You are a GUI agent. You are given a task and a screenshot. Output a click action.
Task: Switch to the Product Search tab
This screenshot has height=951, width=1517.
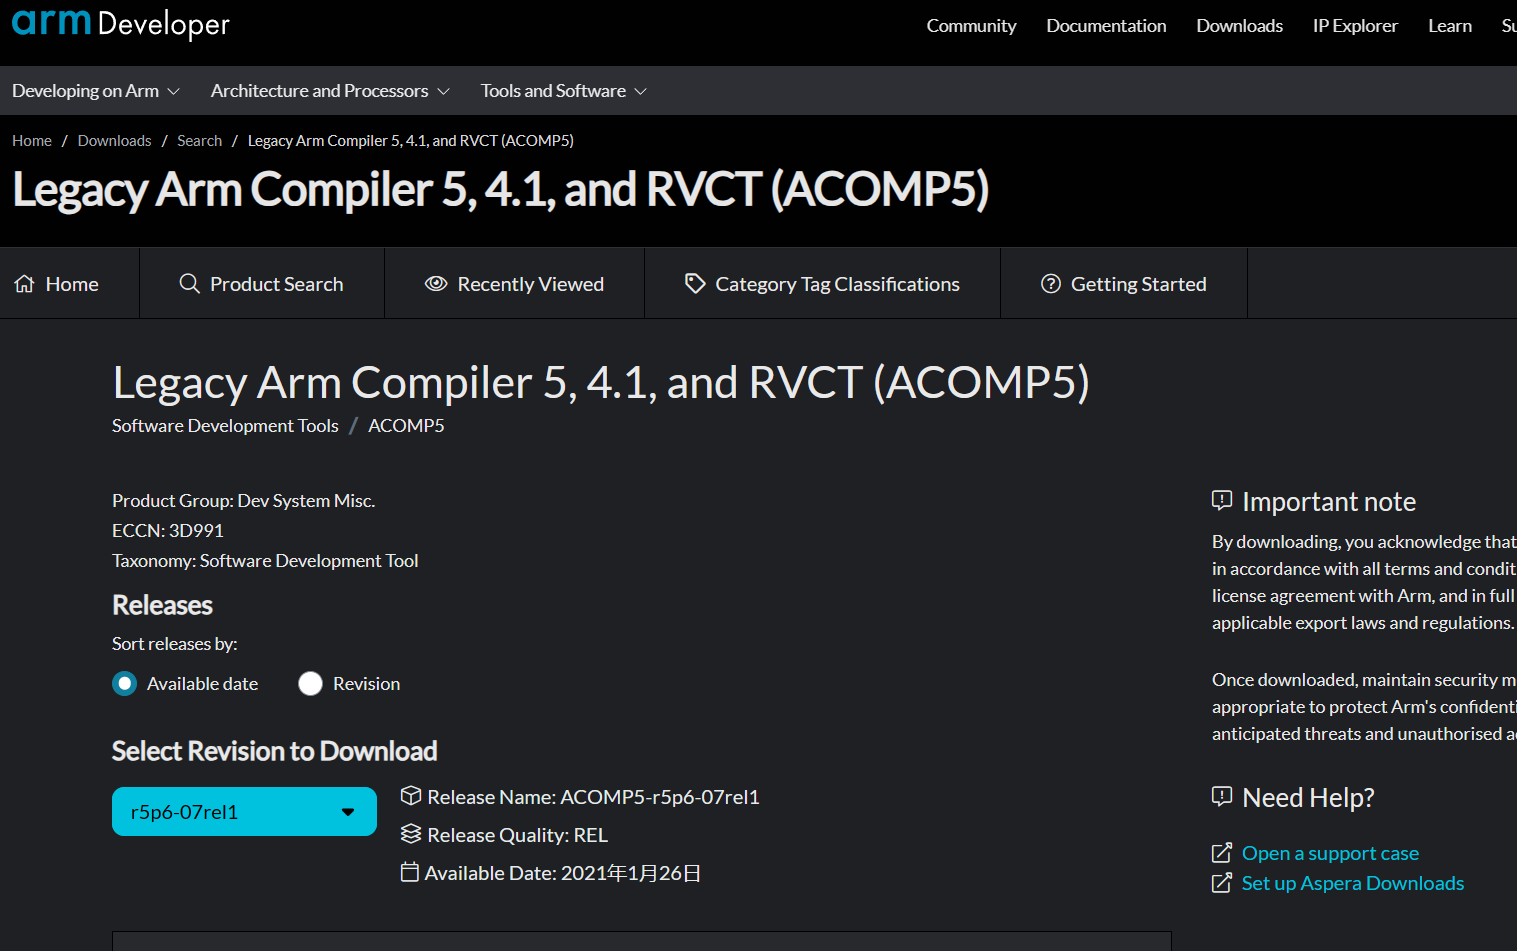point(262,284)
